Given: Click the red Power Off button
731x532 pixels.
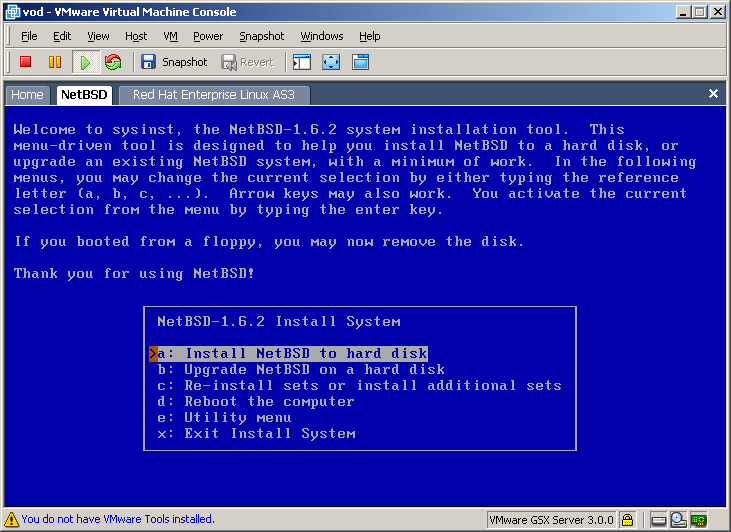Looking at the screenshot, I should tap(25, 62).
